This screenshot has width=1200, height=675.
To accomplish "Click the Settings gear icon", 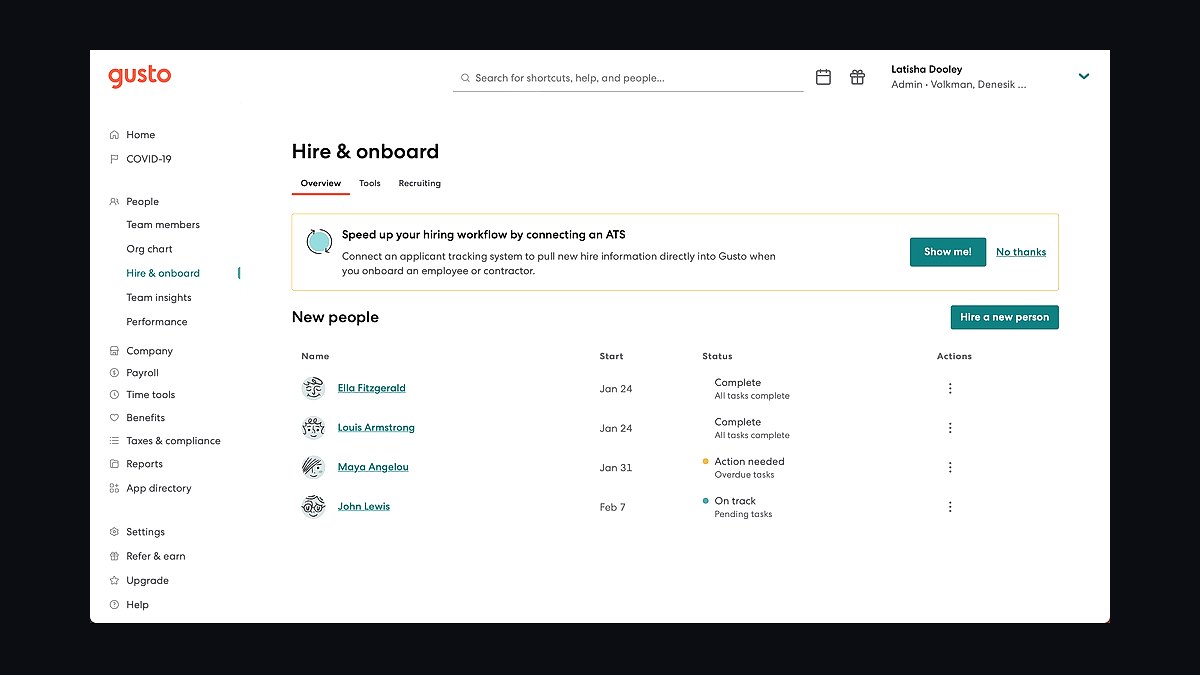I will [114, 532].
